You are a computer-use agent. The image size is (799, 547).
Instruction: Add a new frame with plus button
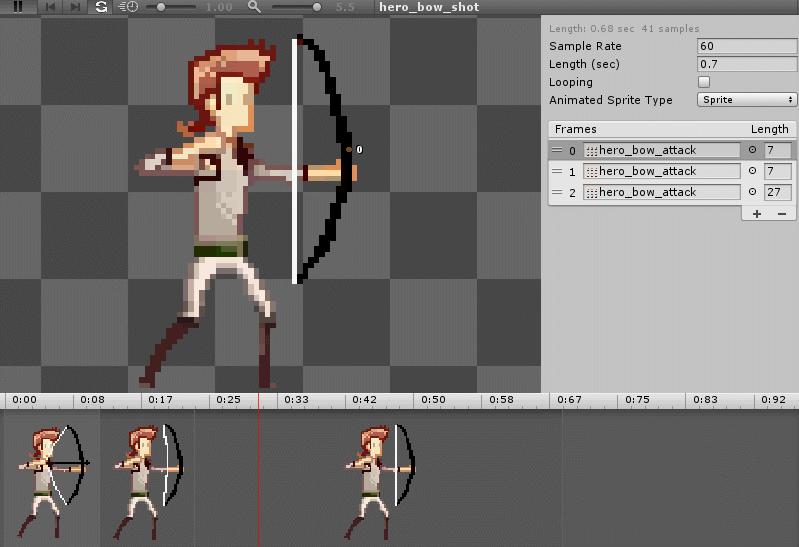click(x=756, y=214)
